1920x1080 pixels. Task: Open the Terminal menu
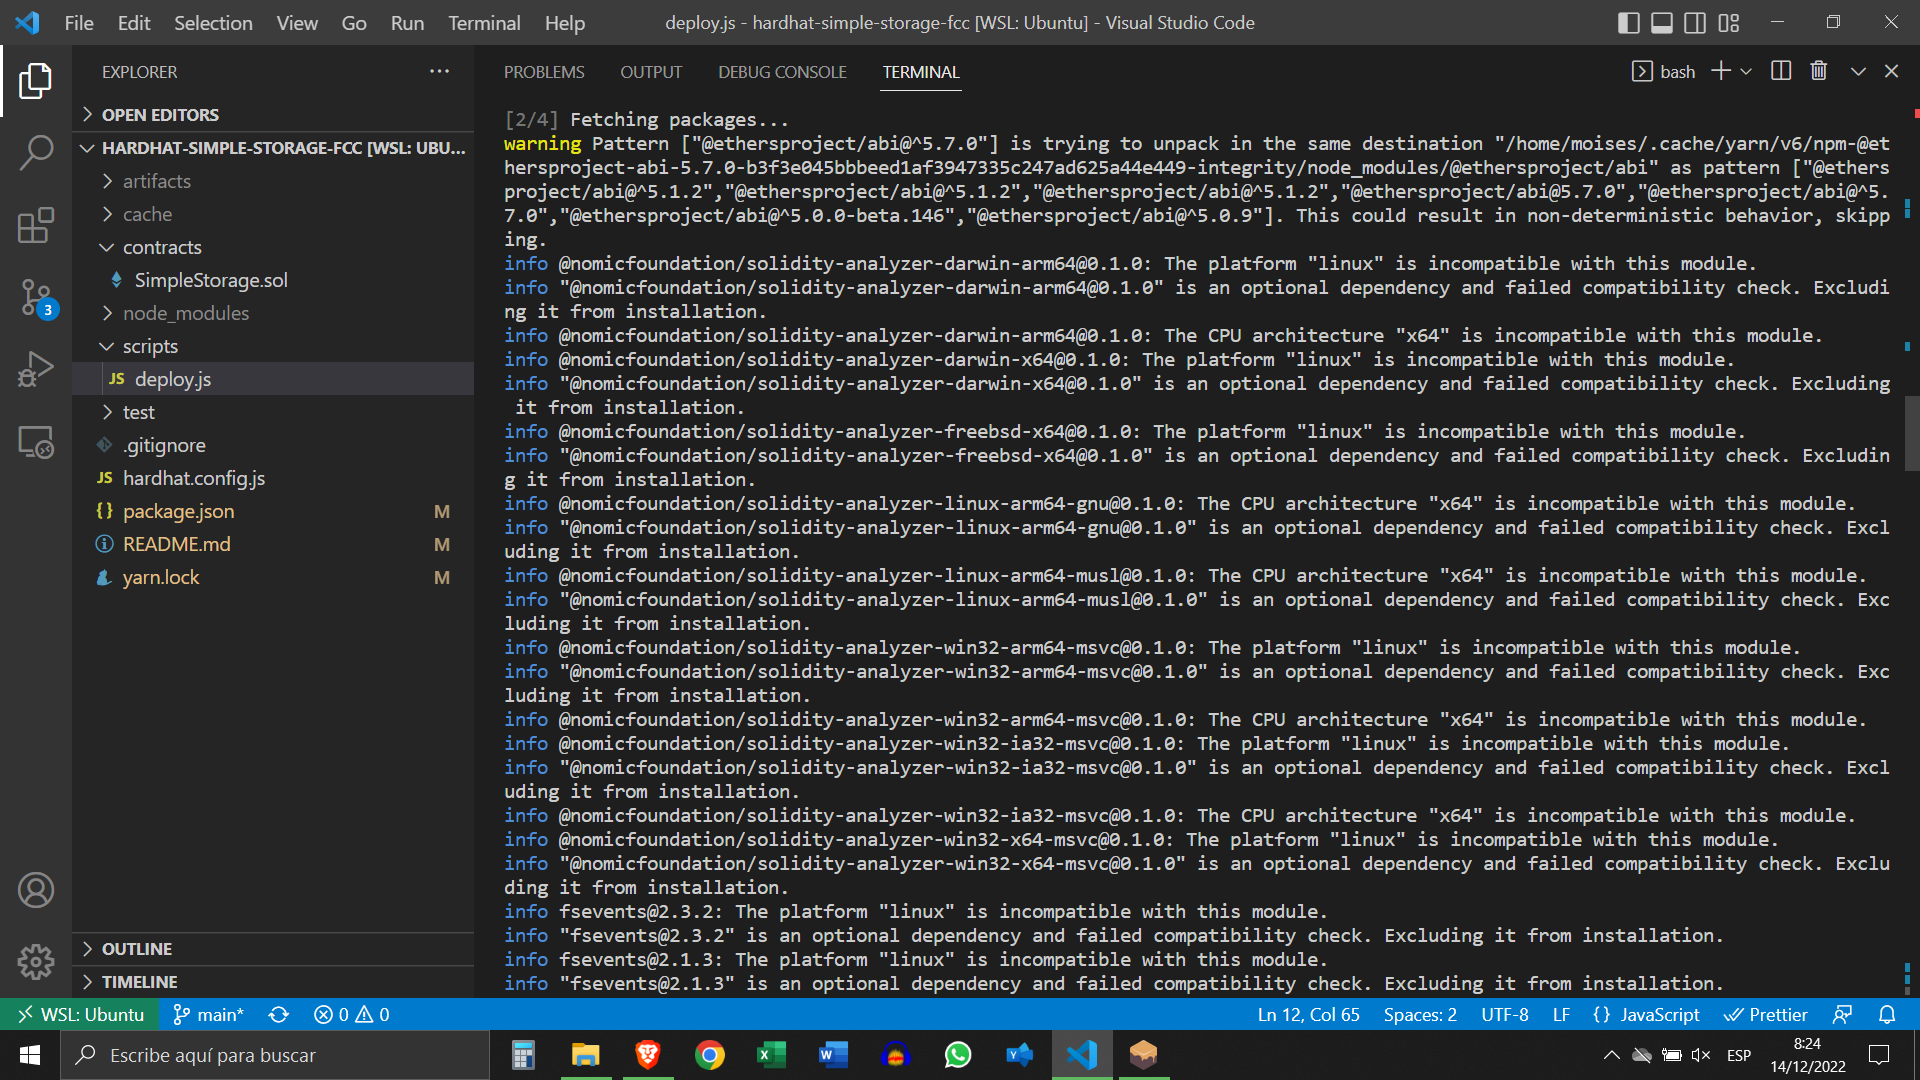pos(483,22)
